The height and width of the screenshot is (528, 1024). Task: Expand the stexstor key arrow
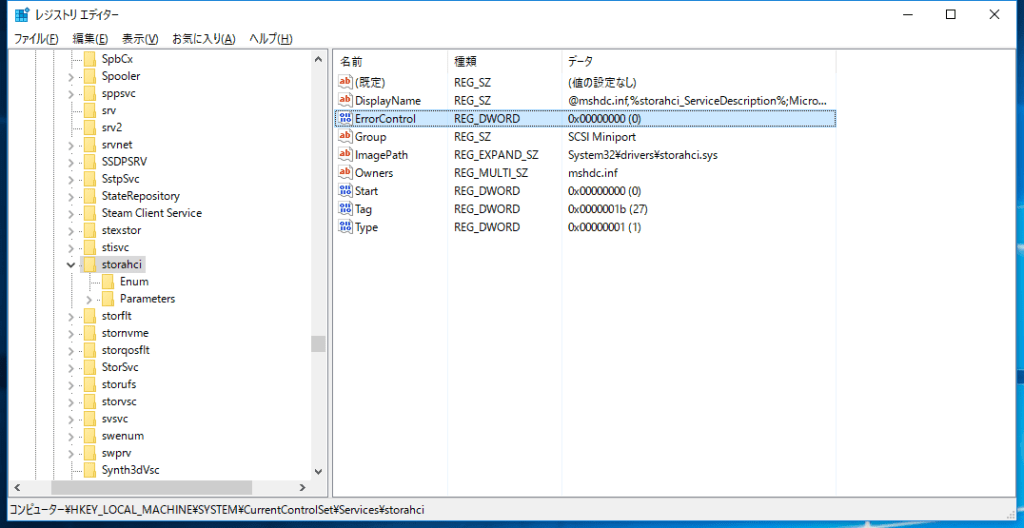[x=71, y=230]
